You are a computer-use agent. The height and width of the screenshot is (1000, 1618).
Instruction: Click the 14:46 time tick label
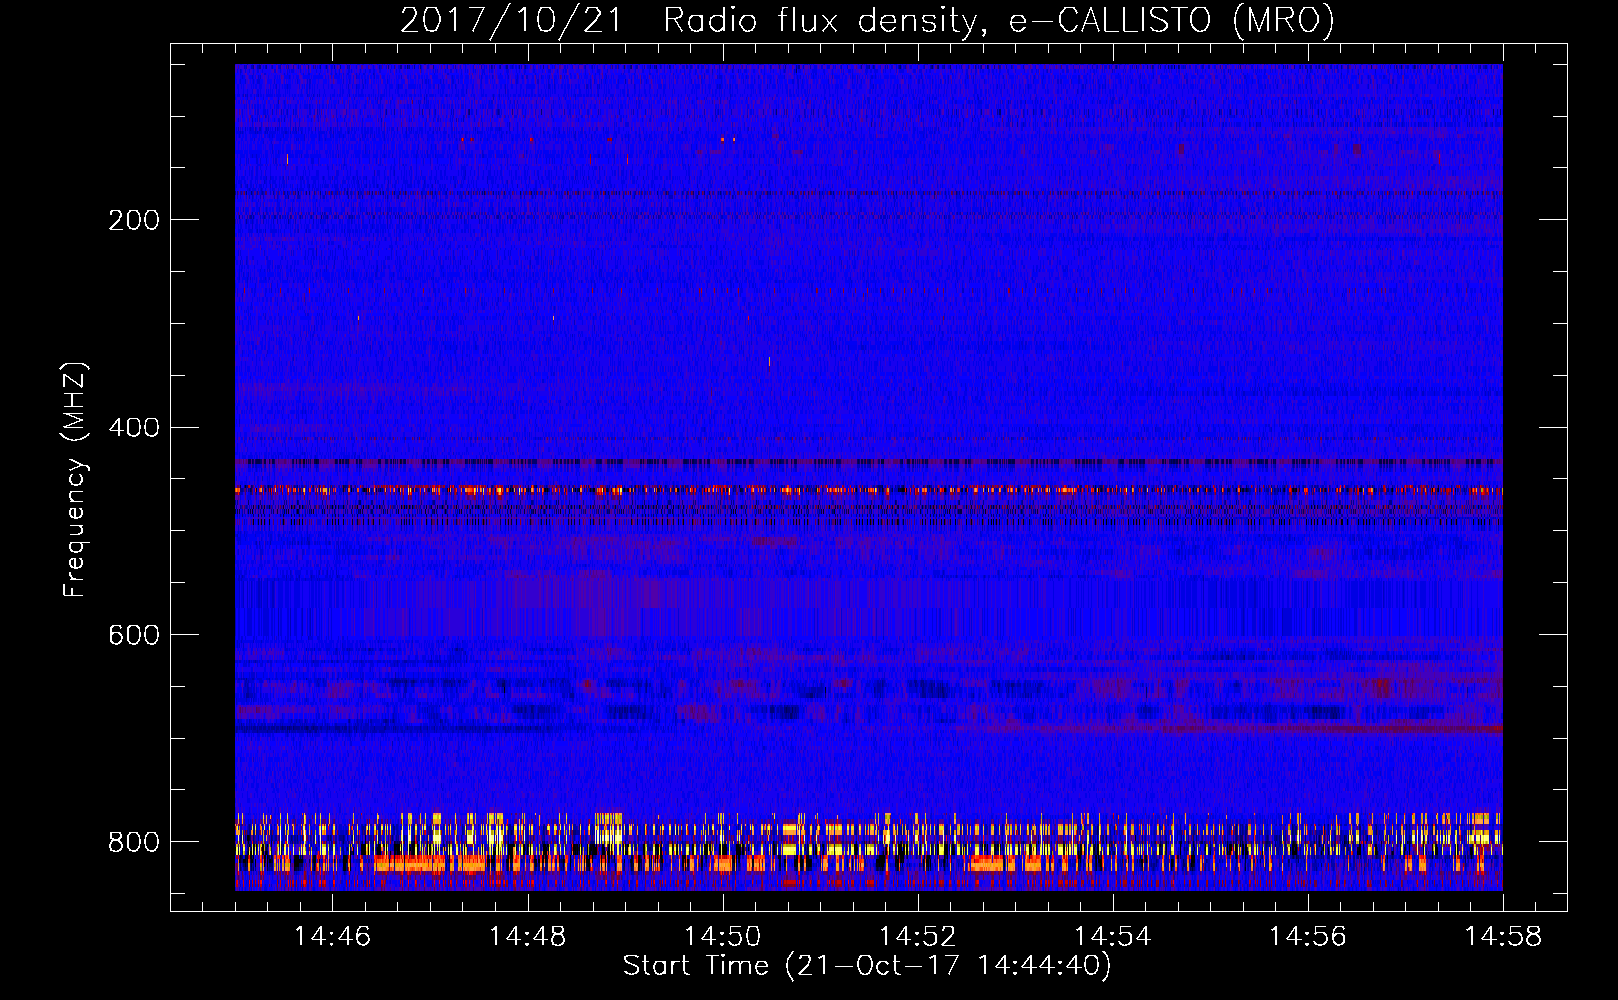tap(332, 936)
